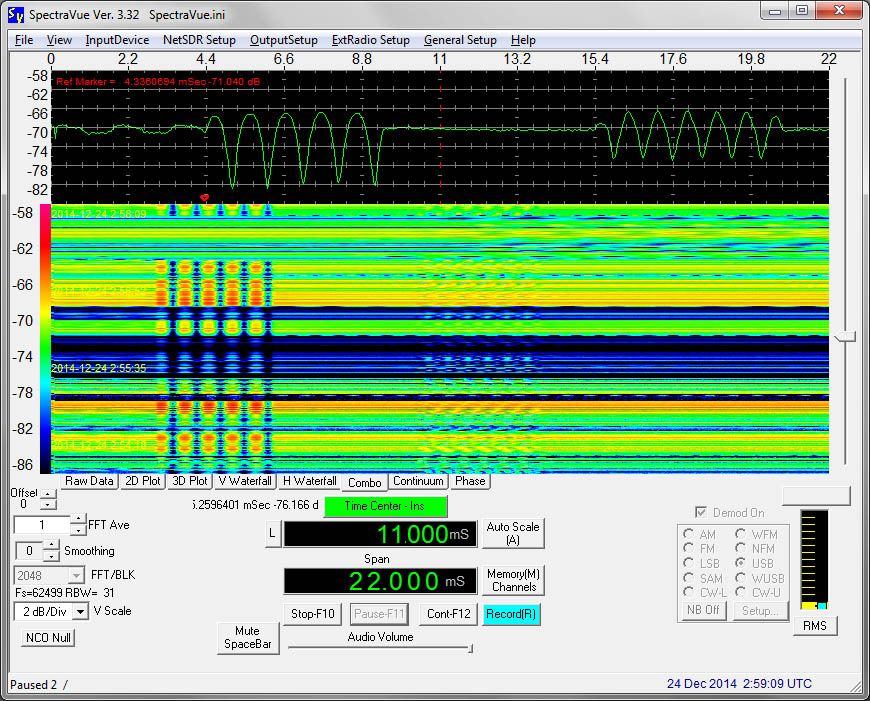This screenshot has height=701, width=870.
Task: Select FM demodulation mode
Action: coord(689,548)
